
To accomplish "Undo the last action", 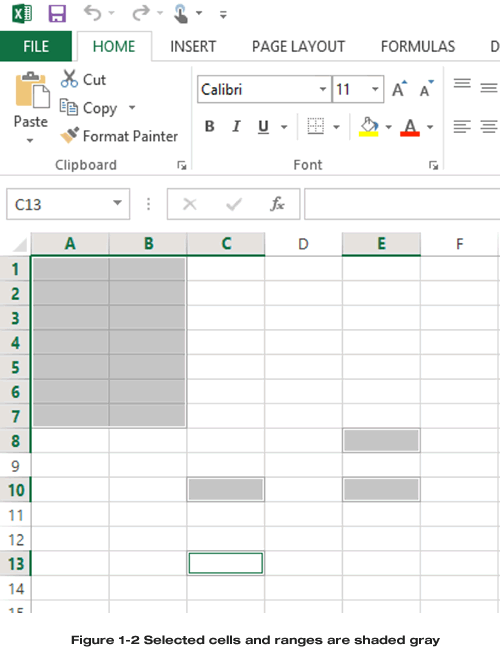I will point(93,13).
